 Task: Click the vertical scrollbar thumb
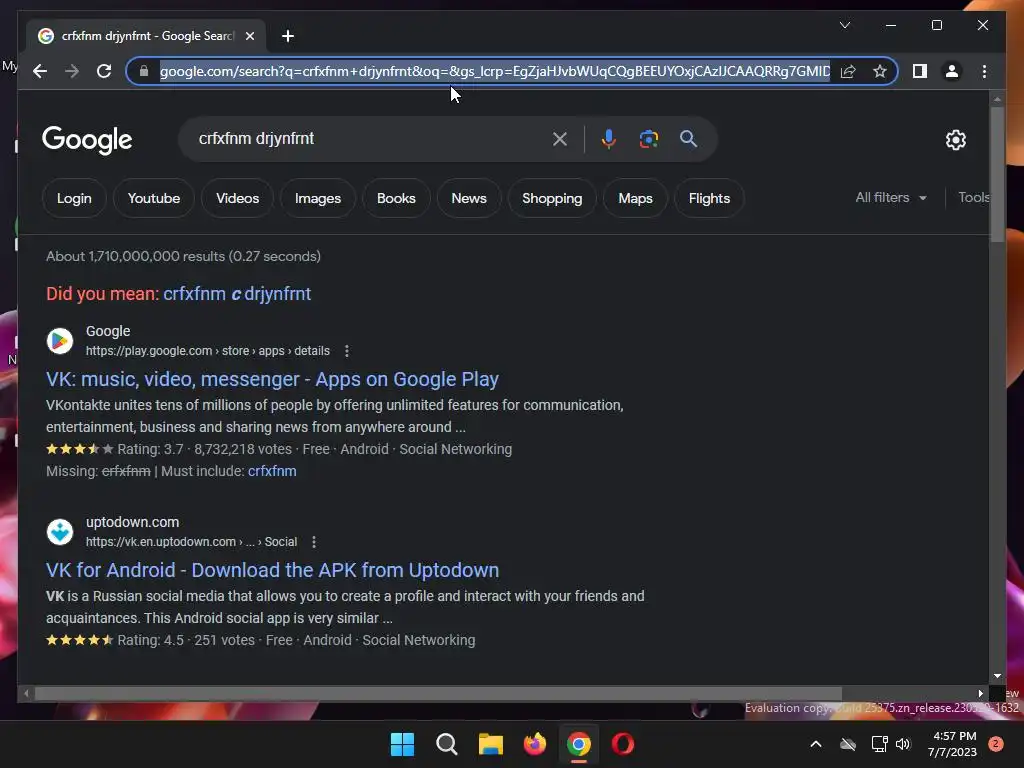click(997, 174)
